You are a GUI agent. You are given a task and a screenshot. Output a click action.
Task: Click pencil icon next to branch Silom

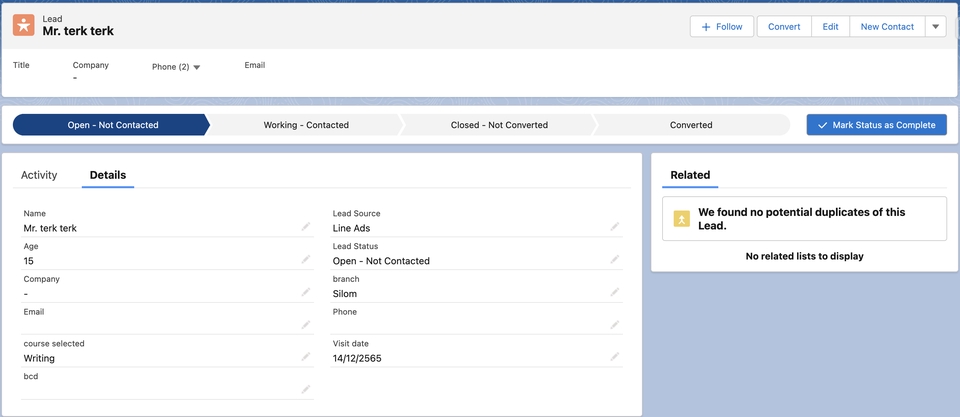(x=615, y=293)
